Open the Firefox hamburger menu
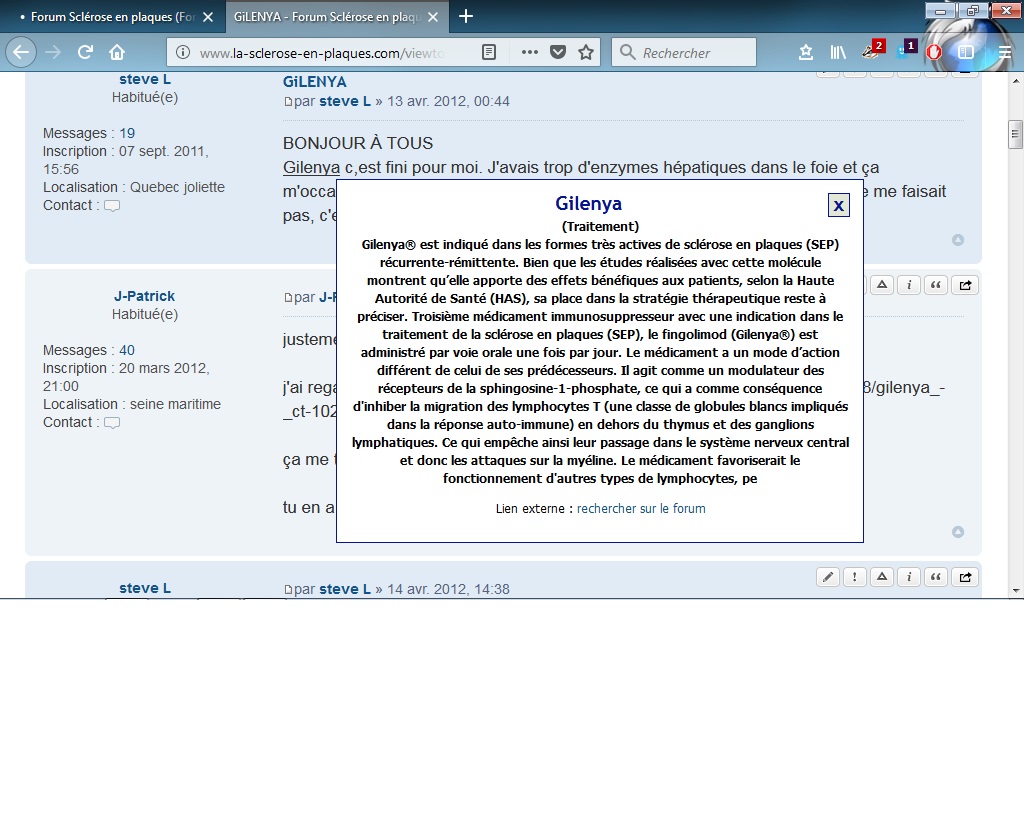Viewport: 1024px width, 816px height. [1005, 52]
